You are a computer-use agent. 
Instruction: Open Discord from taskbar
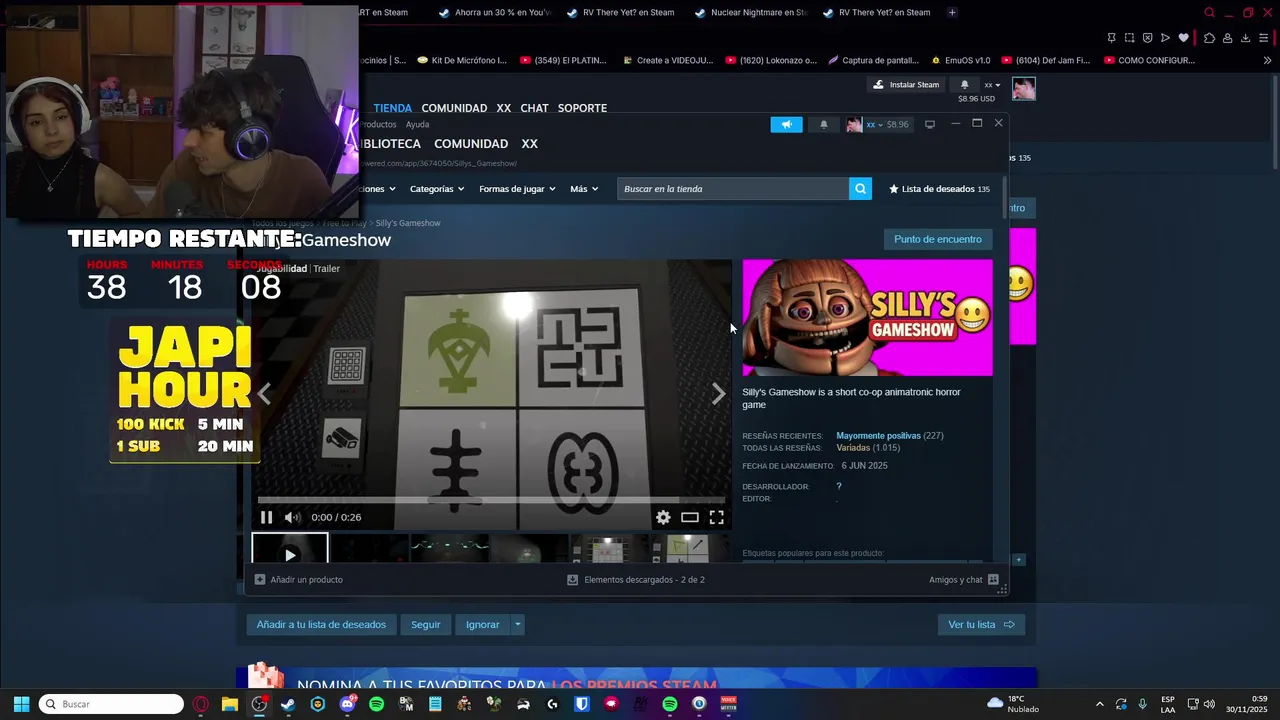[x=347, y=704]
